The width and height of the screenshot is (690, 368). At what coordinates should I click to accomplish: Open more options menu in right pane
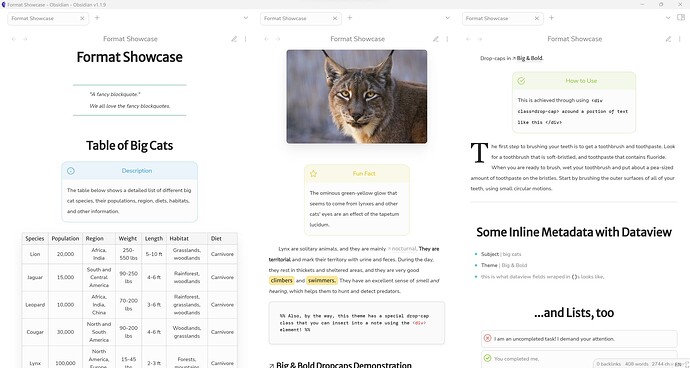680,39
